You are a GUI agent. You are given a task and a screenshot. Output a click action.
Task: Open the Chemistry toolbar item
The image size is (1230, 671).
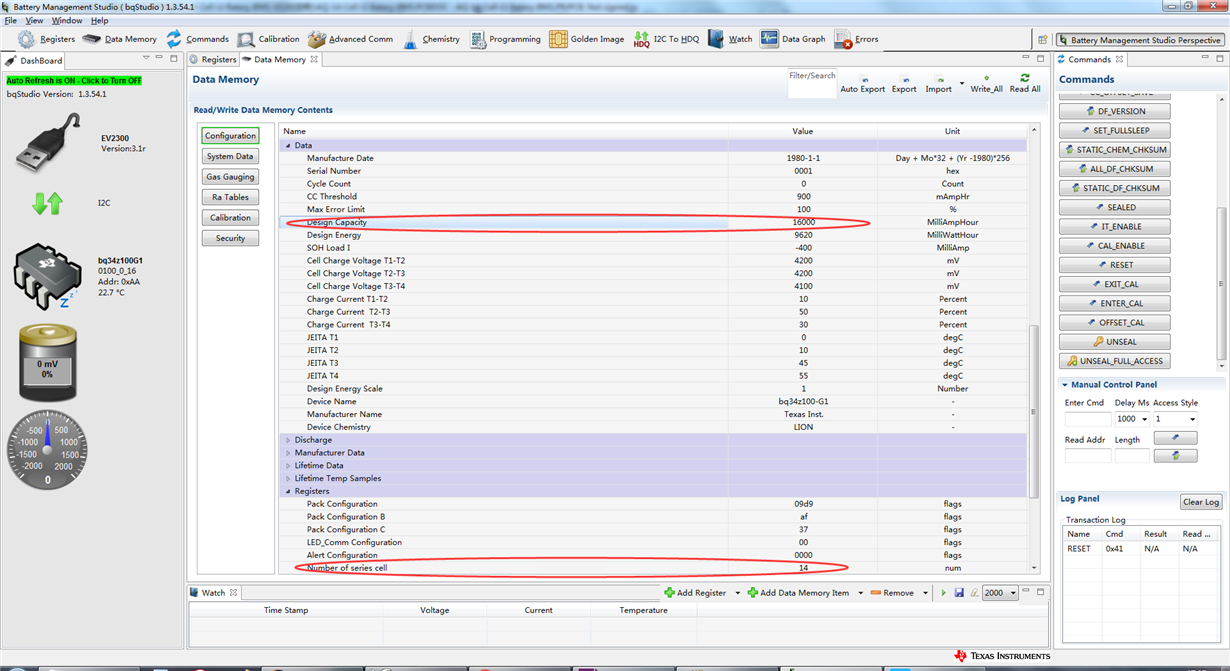pos(431,39)
